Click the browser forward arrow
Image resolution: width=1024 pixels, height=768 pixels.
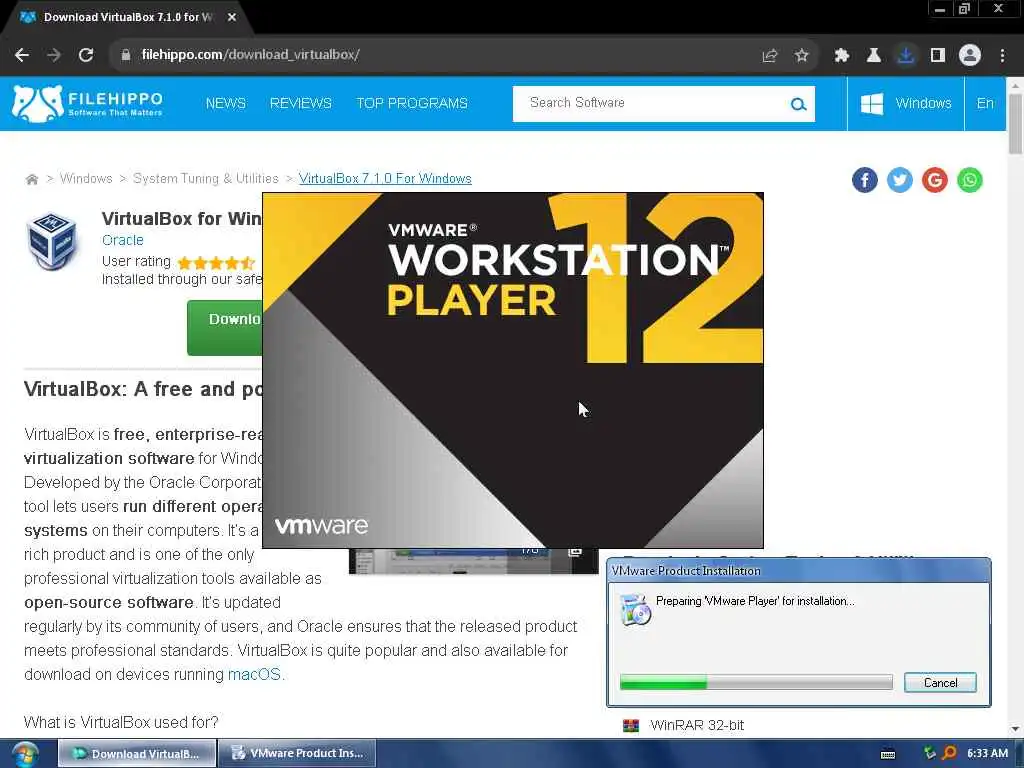[54, 55]
